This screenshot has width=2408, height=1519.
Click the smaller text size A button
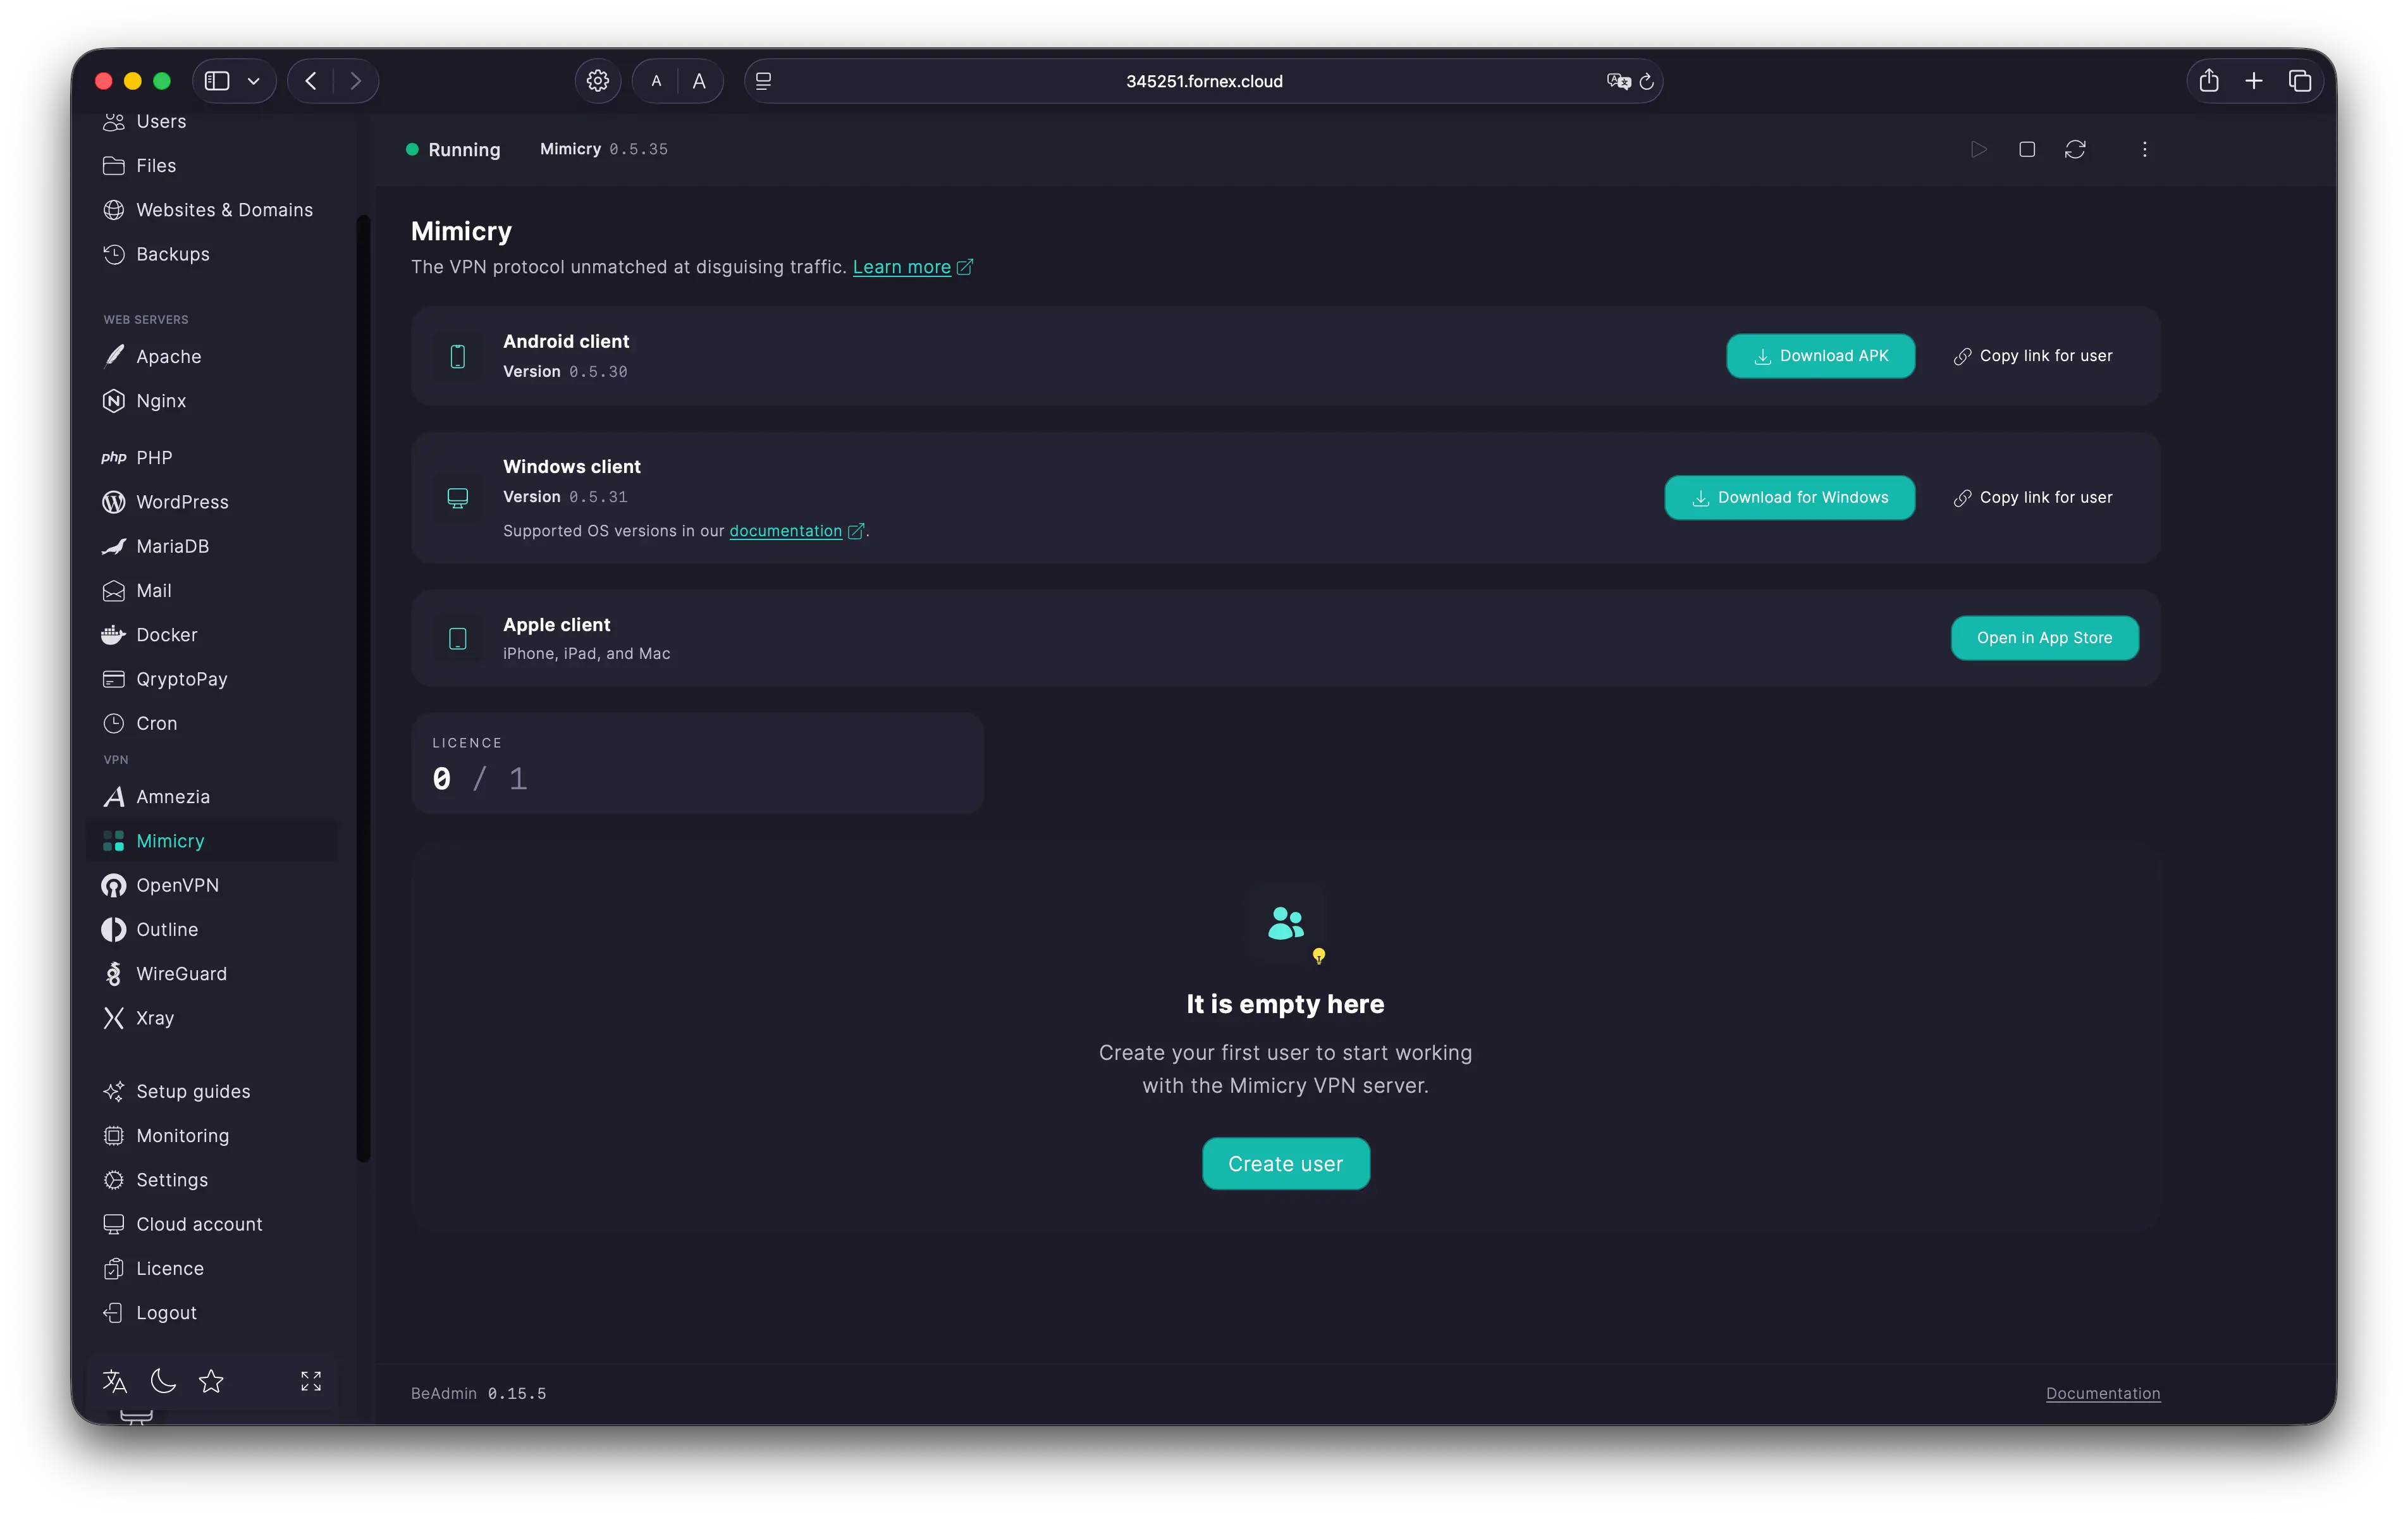[656, 81]
